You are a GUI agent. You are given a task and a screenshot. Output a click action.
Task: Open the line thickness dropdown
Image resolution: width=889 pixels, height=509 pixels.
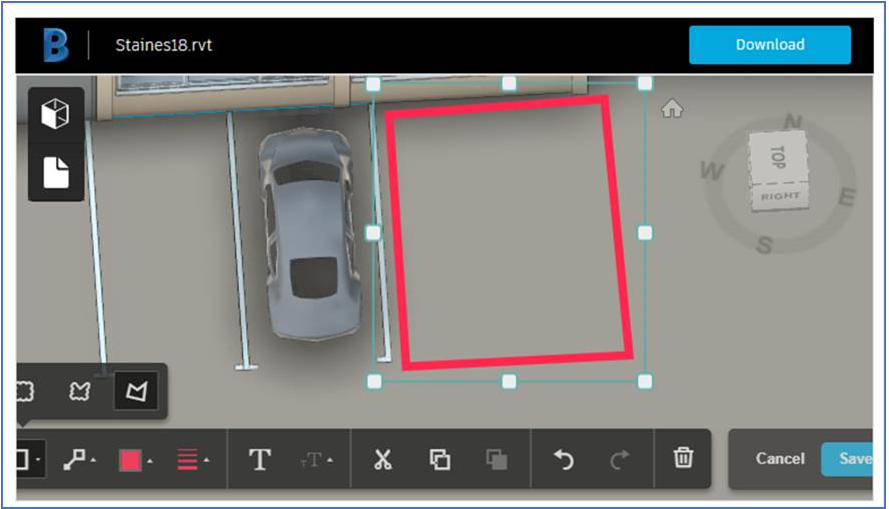coord(193,460)
